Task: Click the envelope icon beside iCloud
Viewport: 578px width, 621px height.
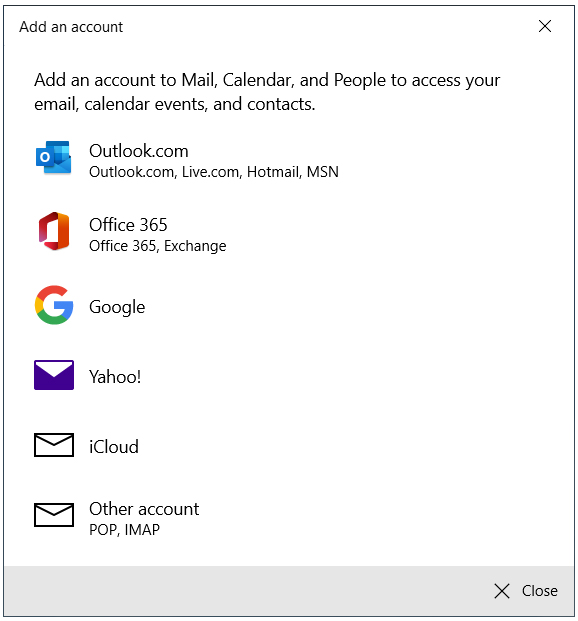Action: [54, 445]
